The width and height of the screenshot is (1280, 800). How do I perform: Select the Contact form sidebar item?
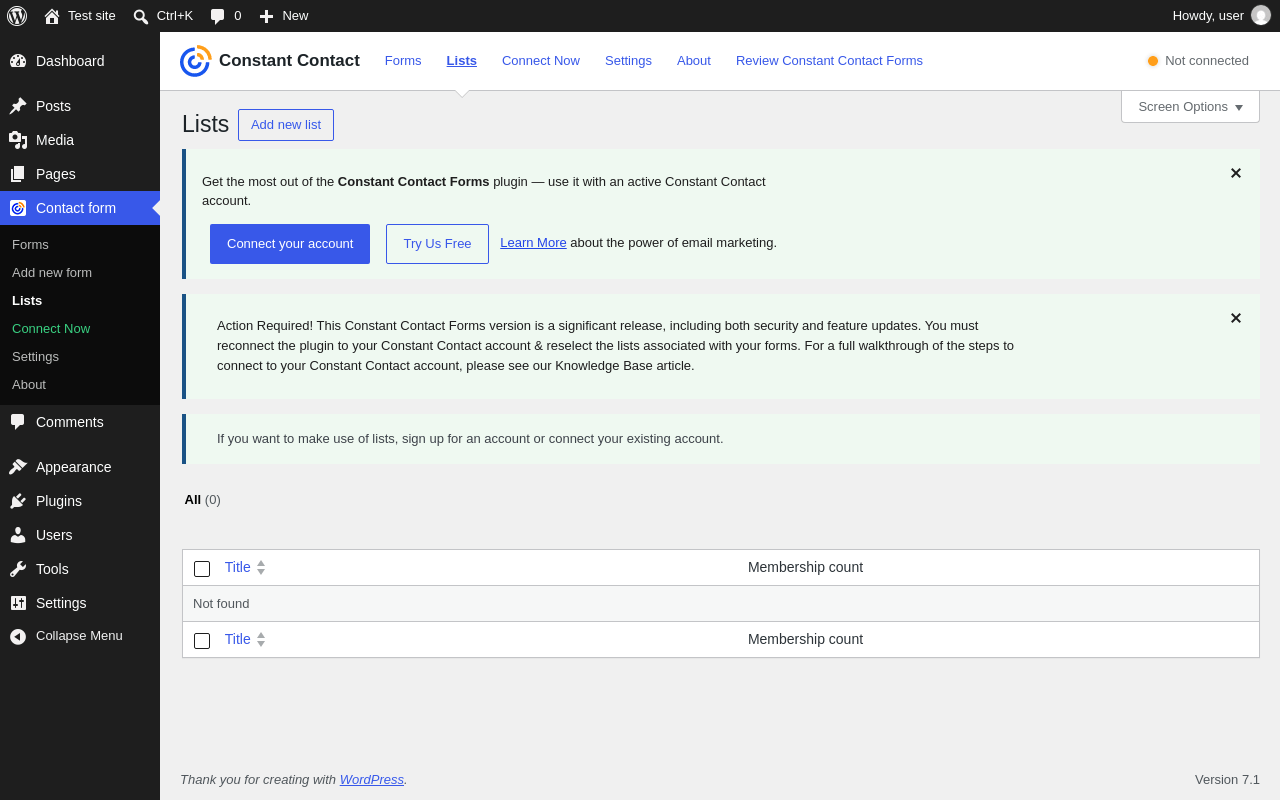coord(80,208)
